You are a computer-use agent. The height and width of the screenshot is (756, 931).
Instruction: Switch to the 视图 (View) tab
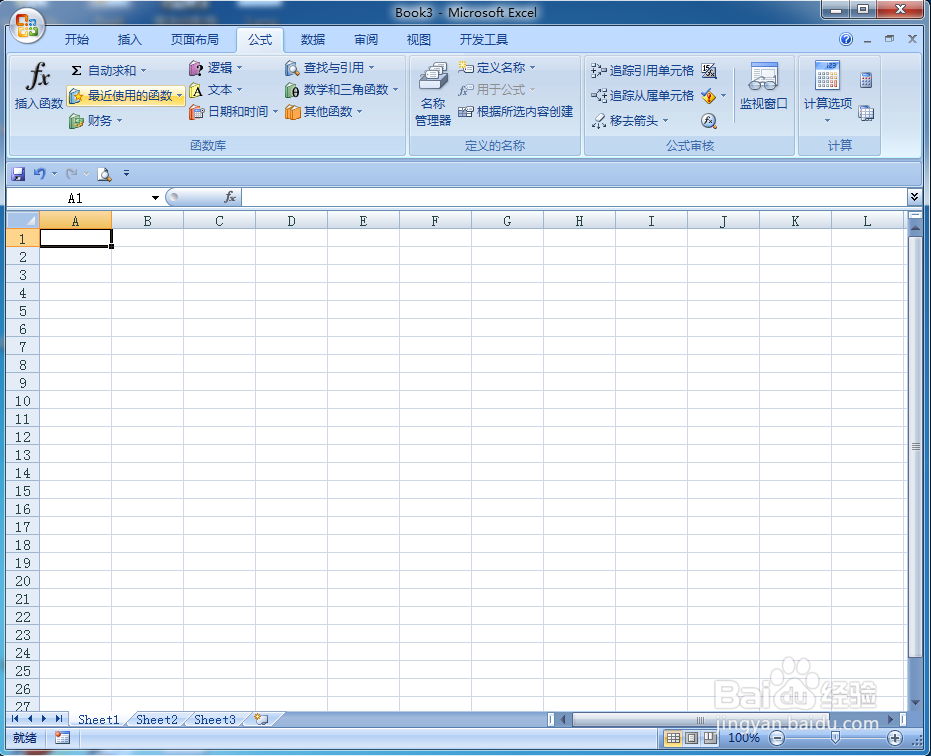tap(419, 40)
